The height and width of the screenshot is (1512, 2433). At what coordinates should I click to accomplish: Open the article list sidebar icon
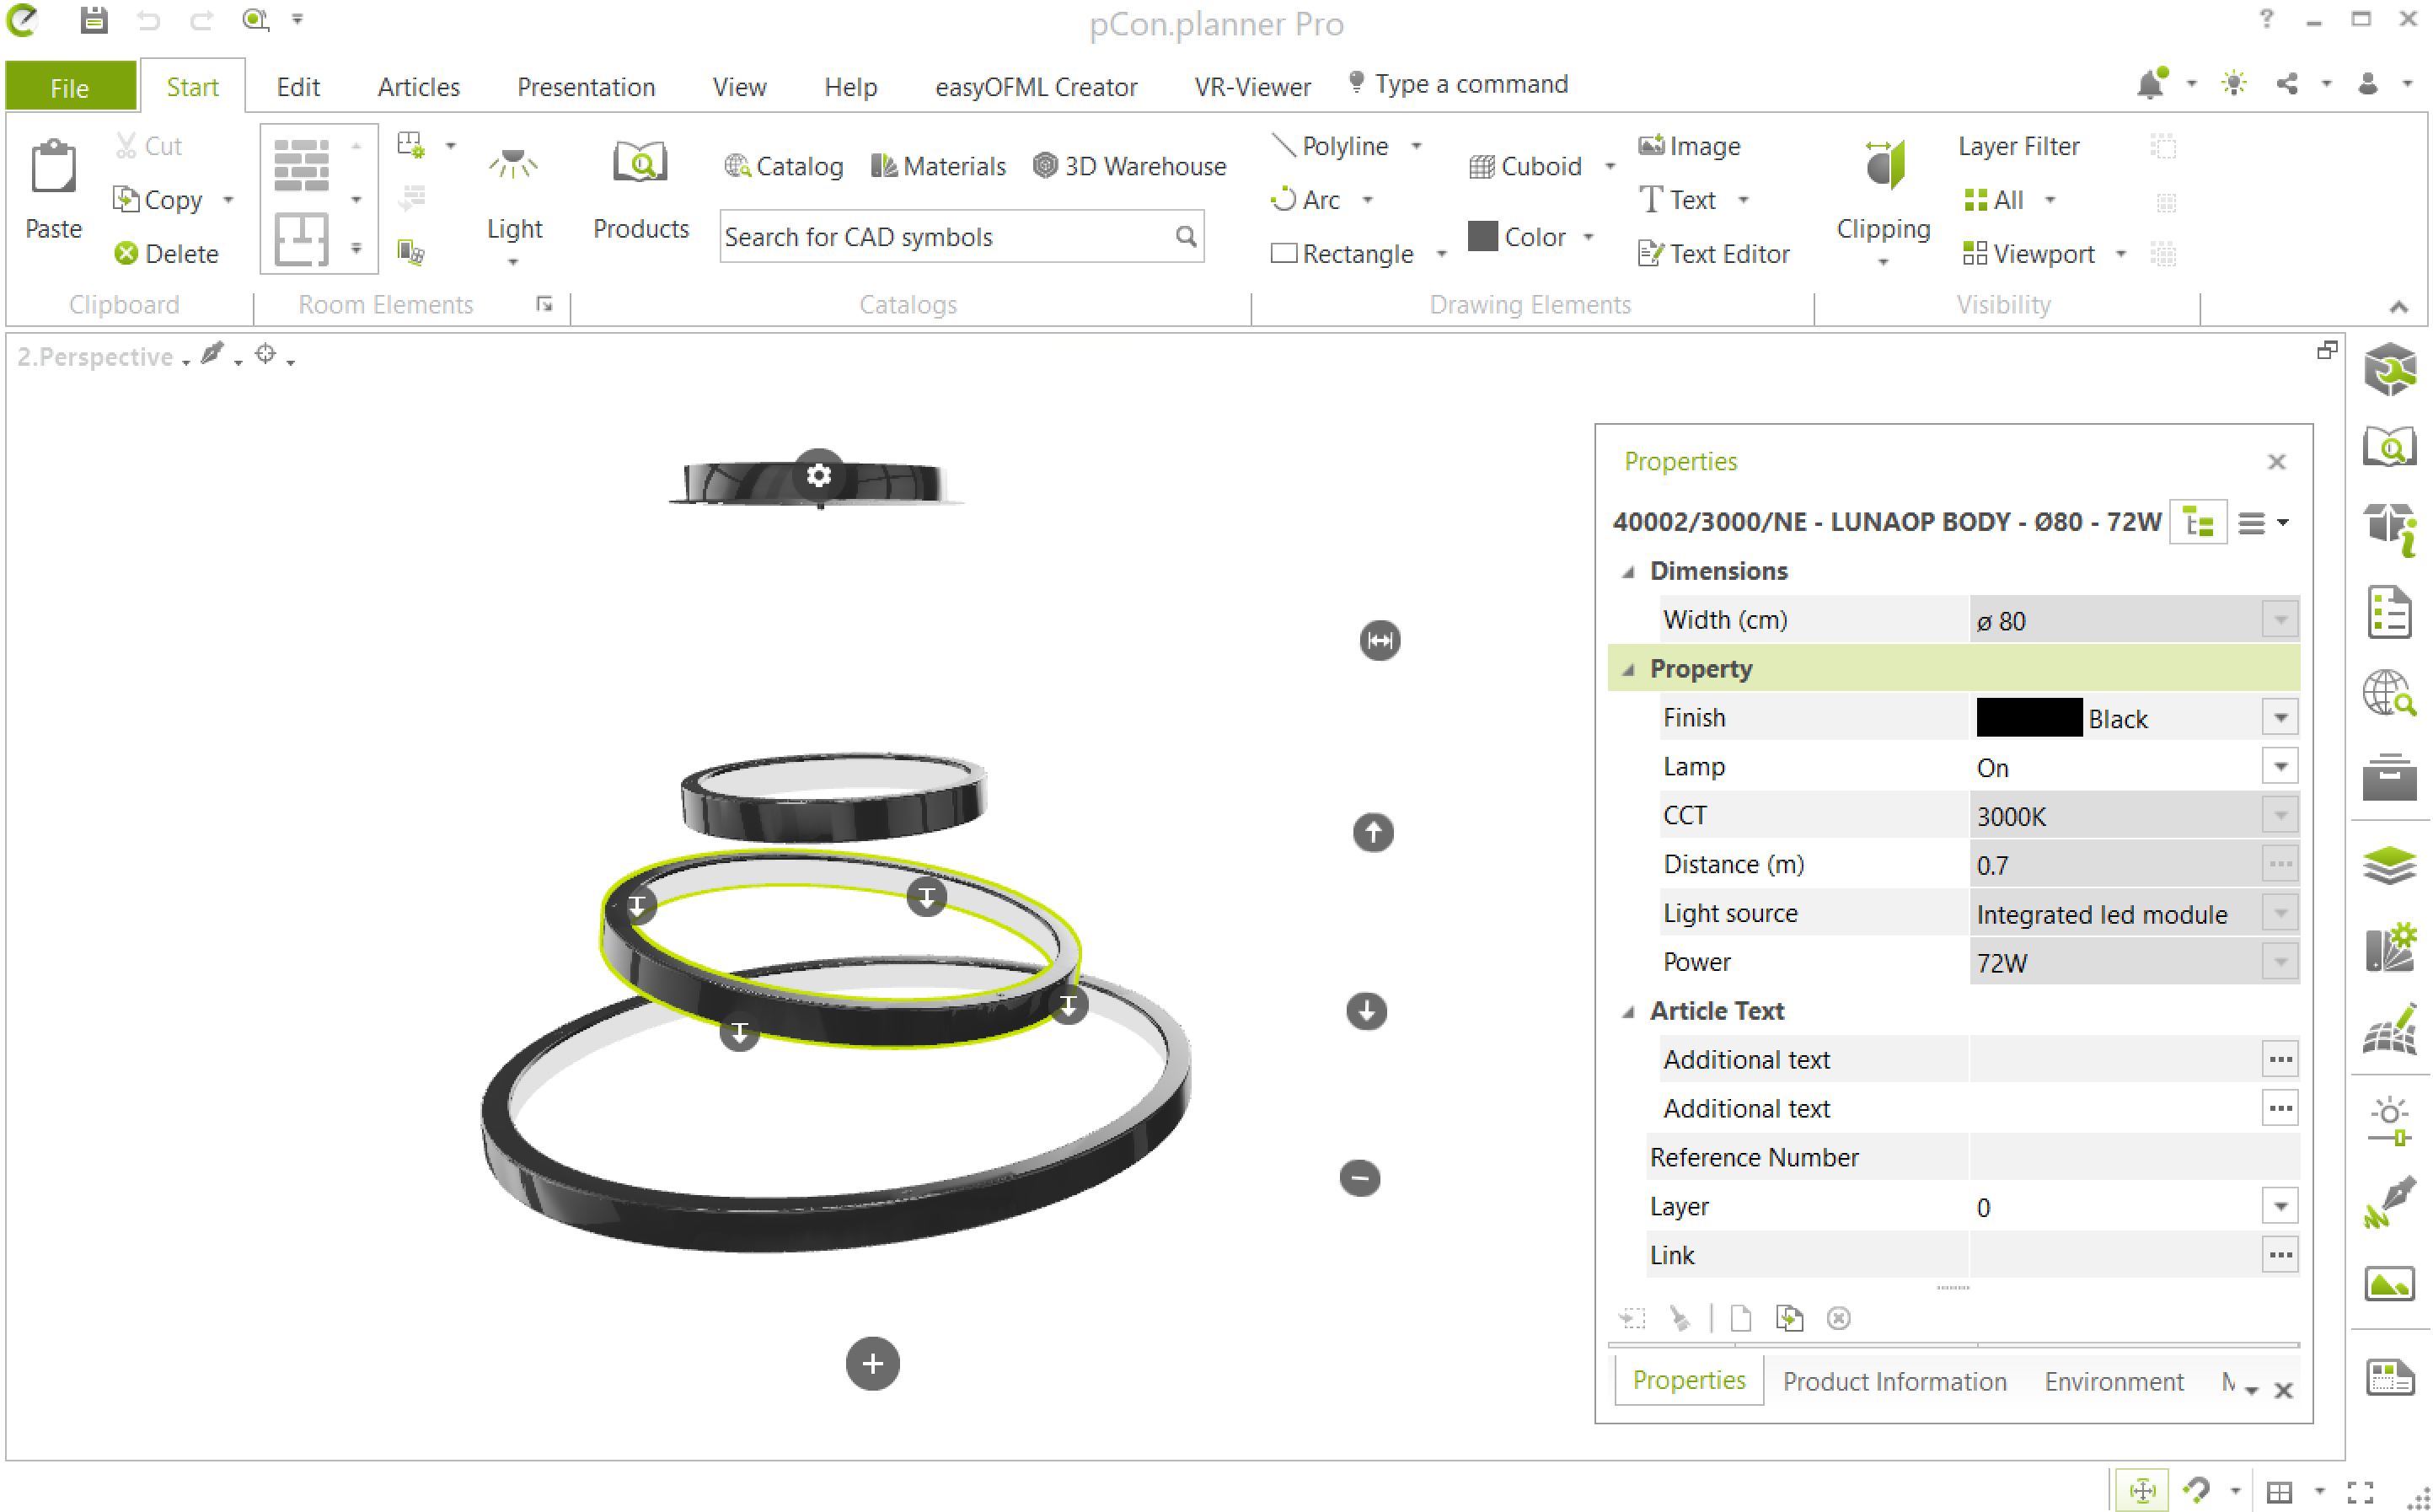(2389, 612)
